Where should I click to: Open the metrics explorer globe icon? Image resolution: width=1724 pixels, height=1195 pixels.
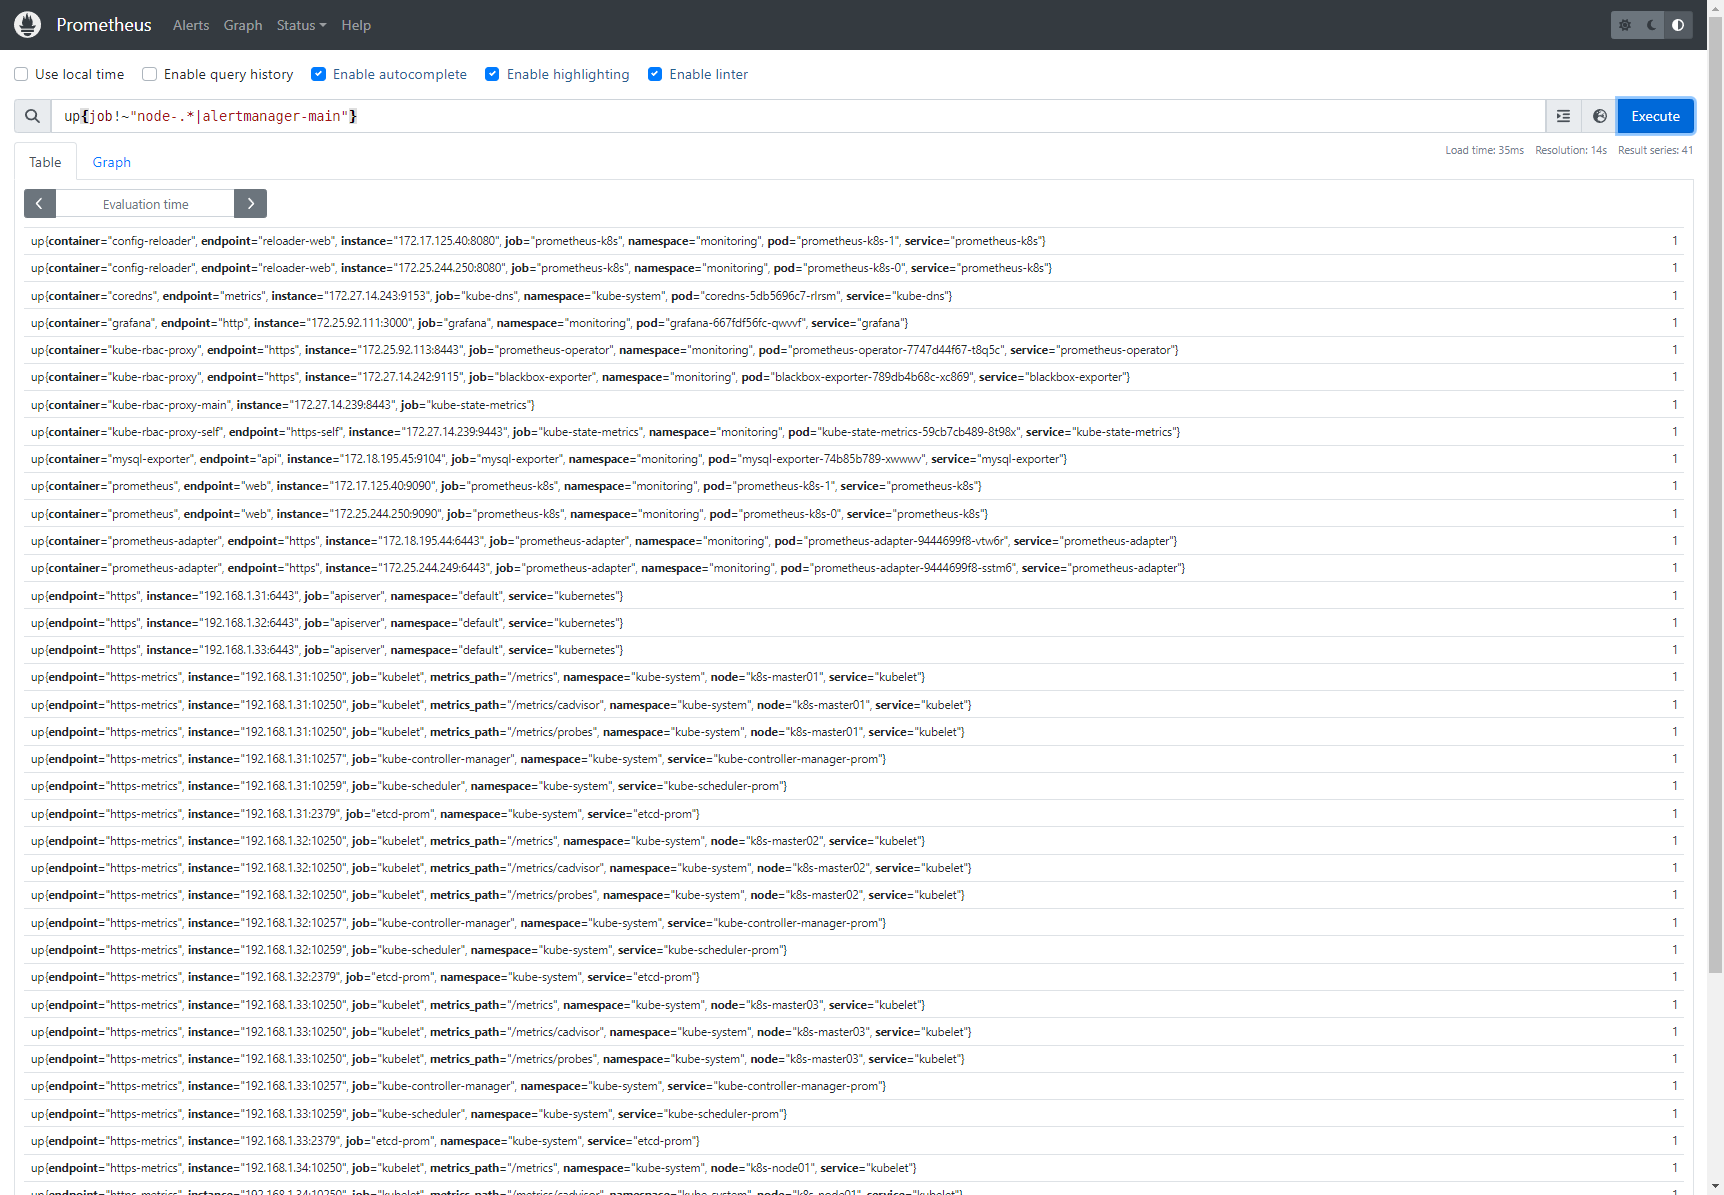pyautogui.click(x=1599, y=116)
